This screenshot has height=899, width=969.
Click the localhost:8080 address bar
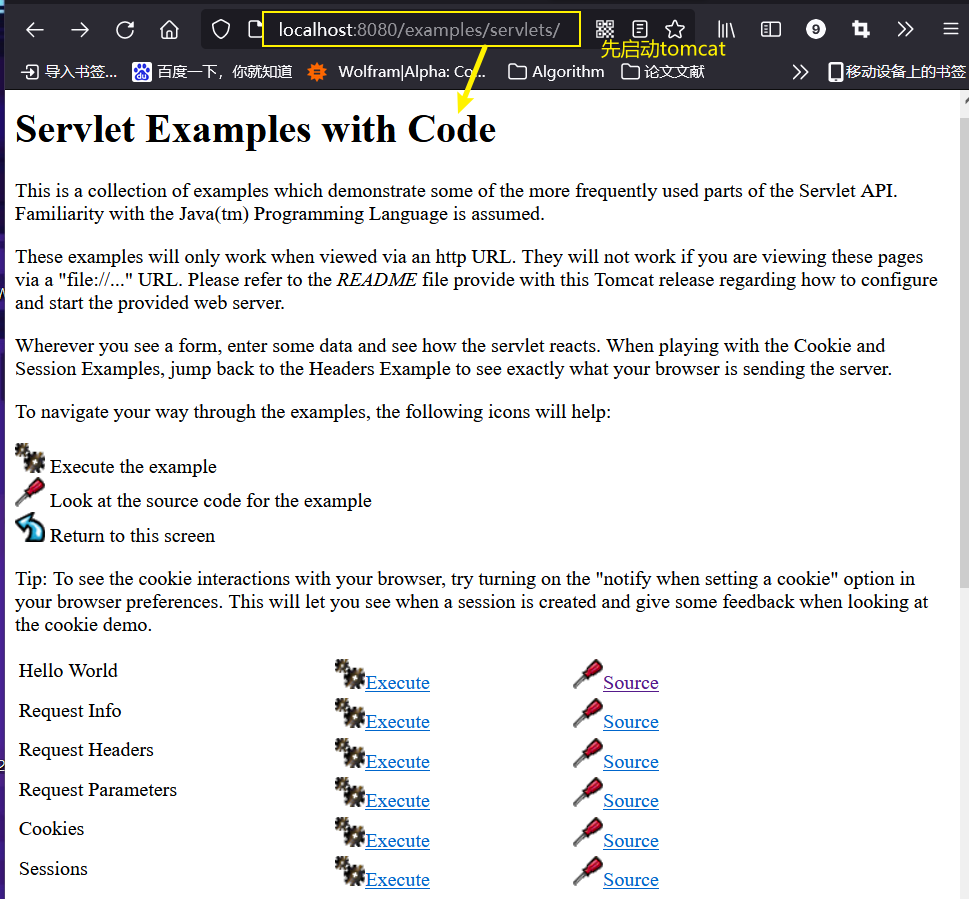(x=421, y=29)
